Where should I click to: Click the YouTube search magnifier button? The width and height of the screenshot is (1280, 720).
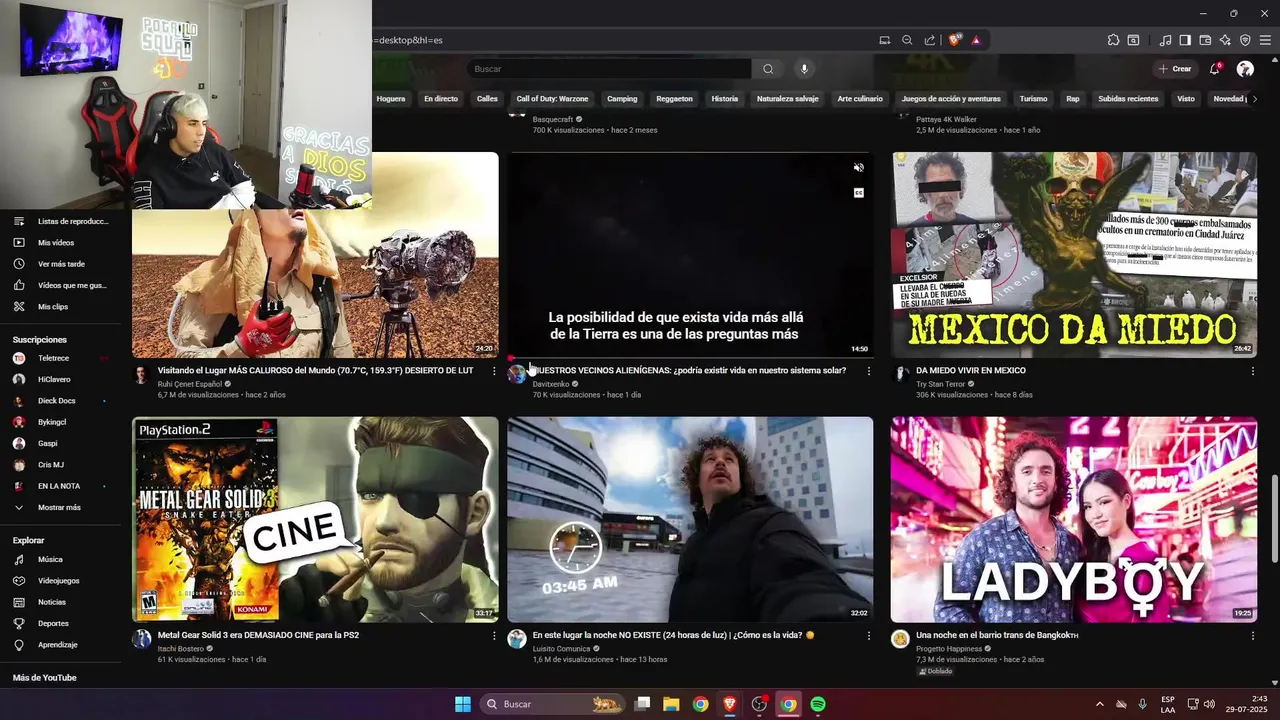tap(768, 69)
